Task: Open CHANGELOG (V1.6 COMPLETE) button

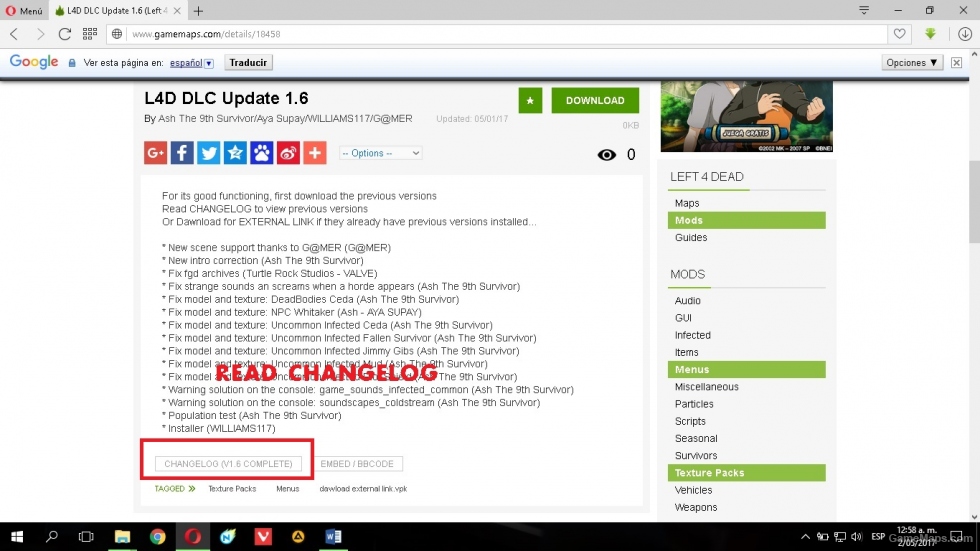Action: [228, 464]
